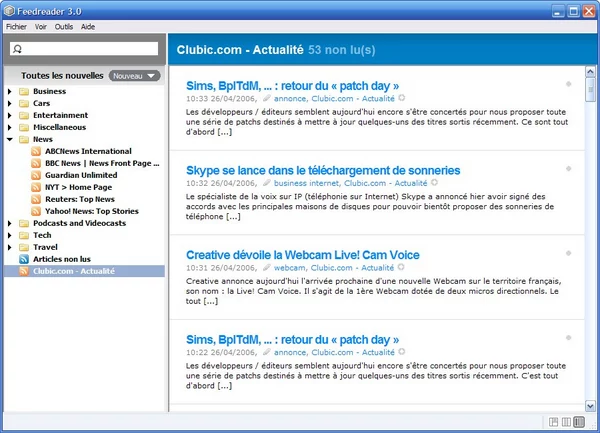The width and height of the screenshot is (600, 433).
Task: Click circle icon after feed name, Creative article
Action: click(401, 267)
